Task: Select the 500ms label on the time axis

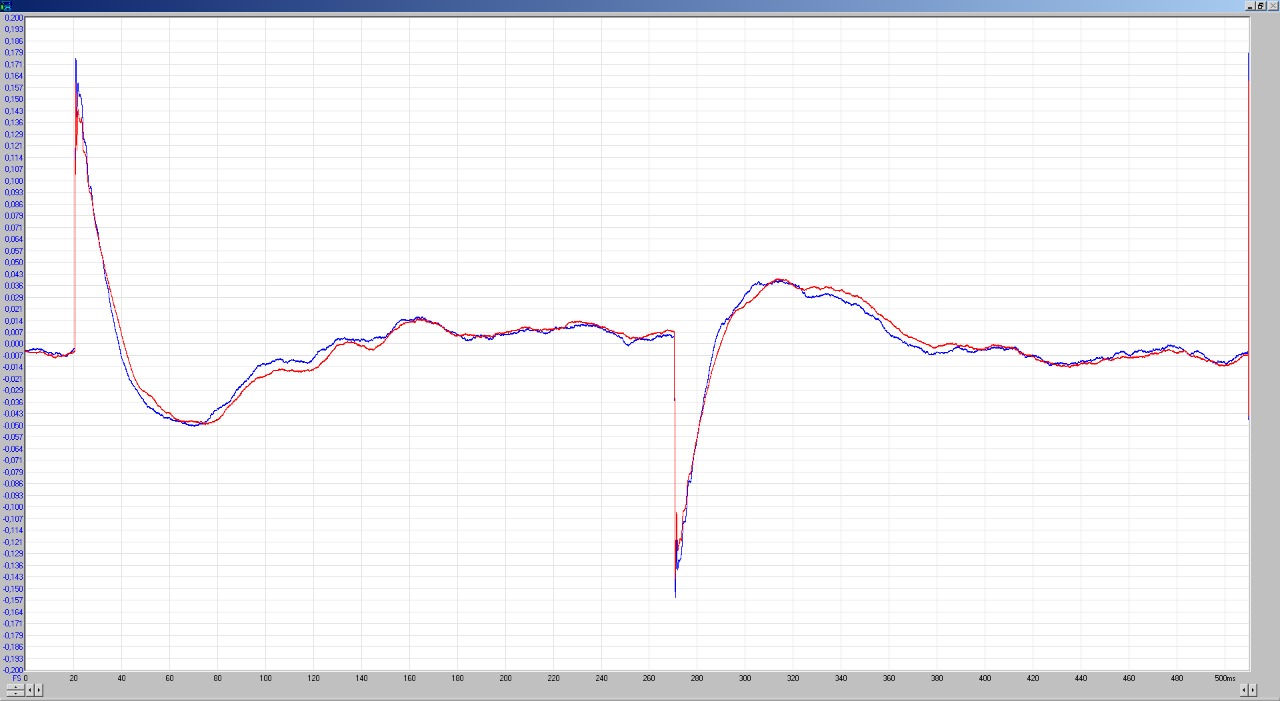Action: tap(1225, 678)
